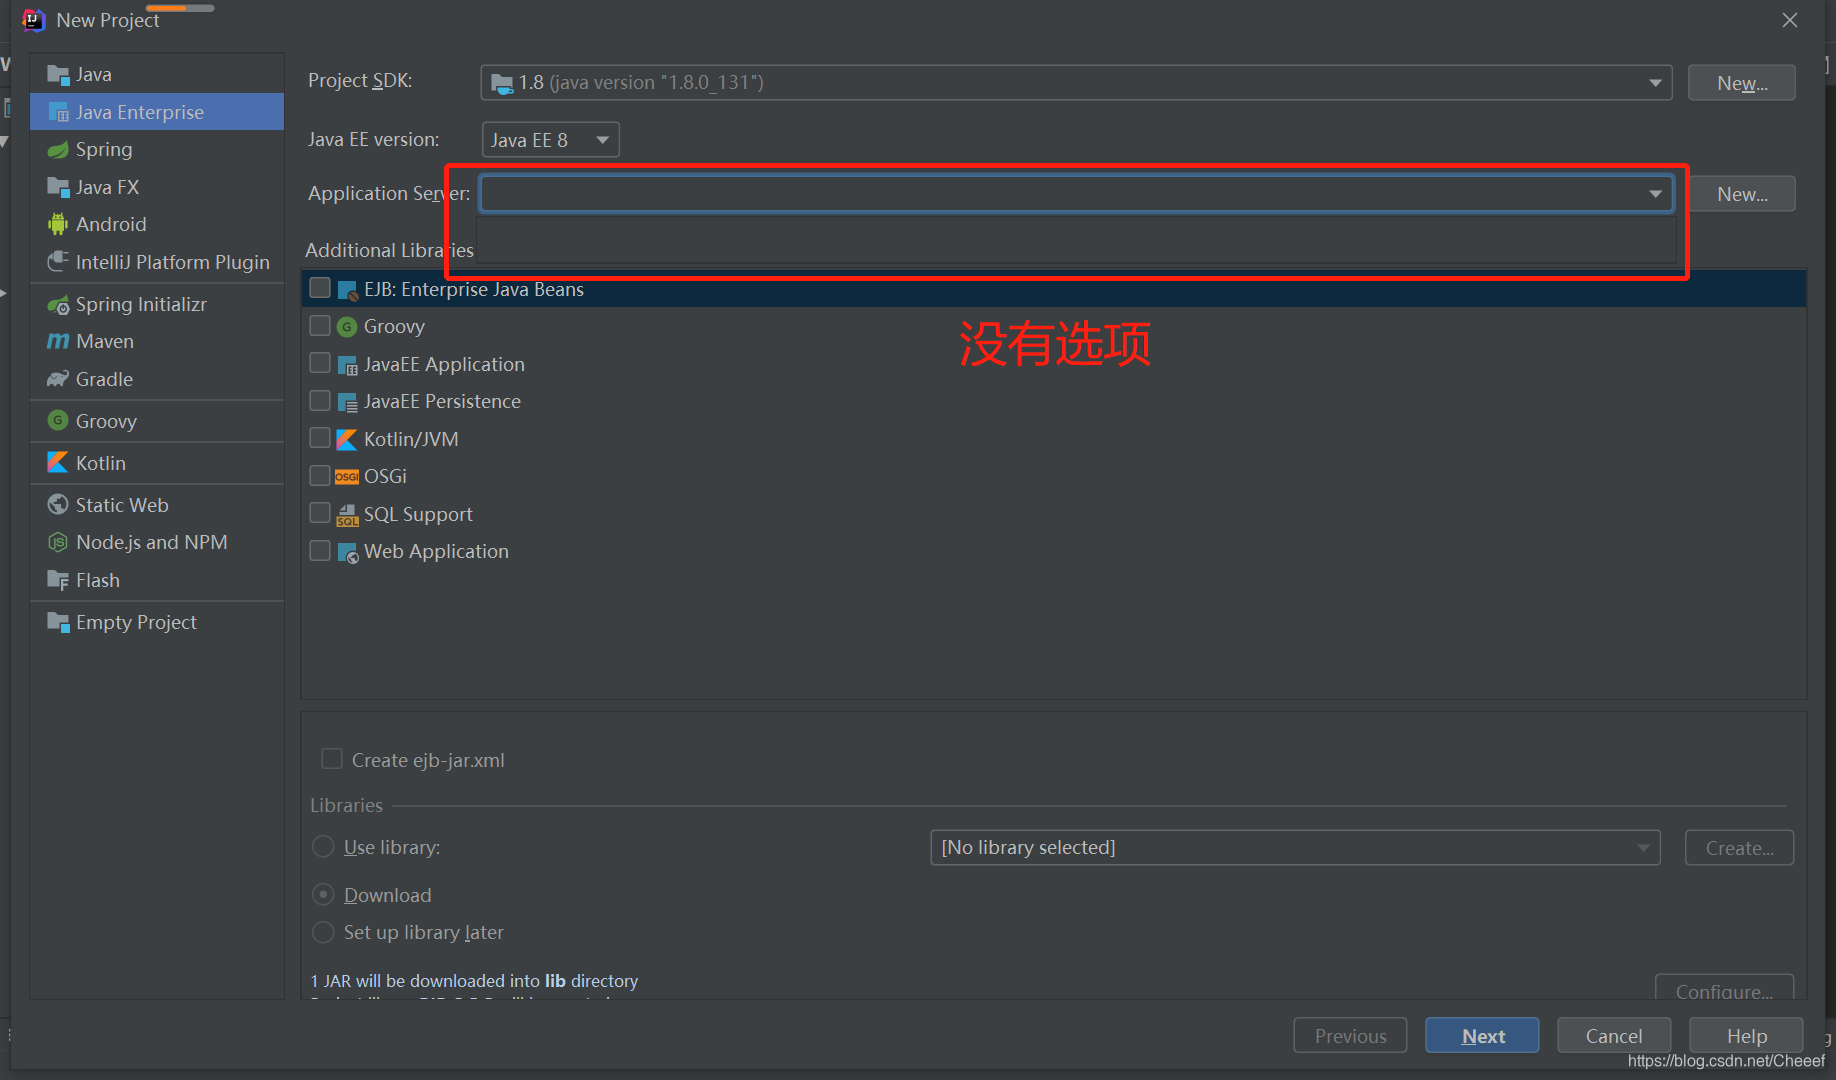This screenshot has height=1080, width=1836.
Task: Check the JavaEE Application checkbox
Action: click(x=320, y=363)
